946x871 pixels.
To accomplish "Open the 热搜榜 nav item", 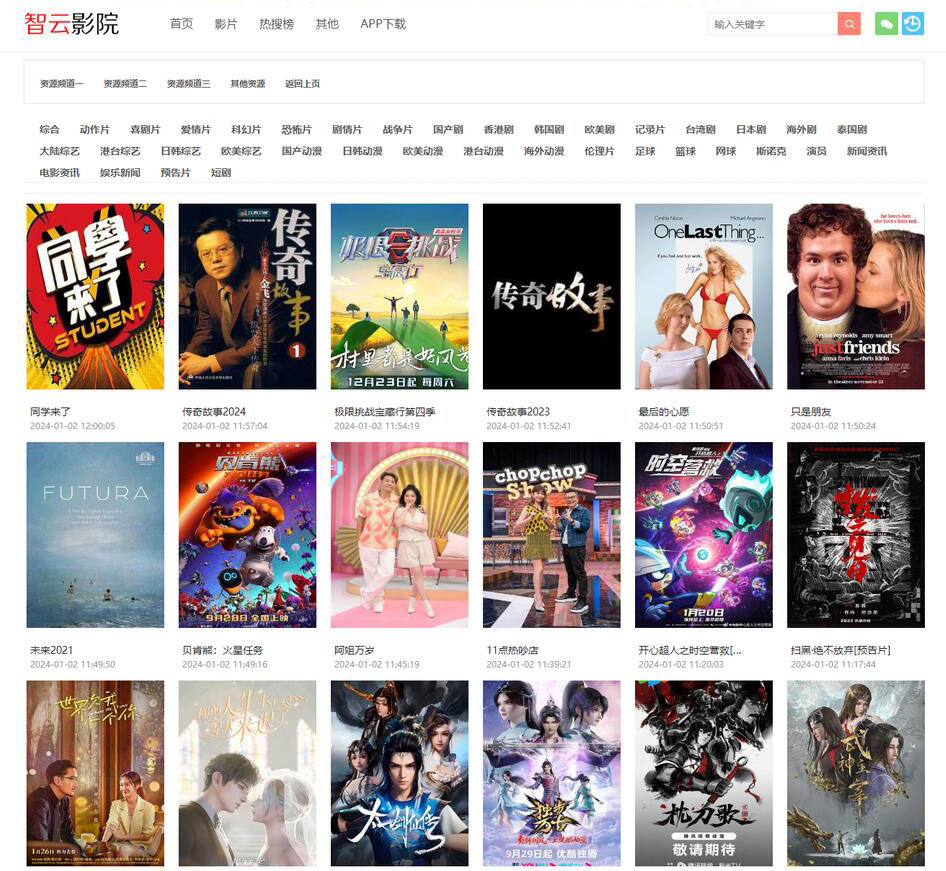I will coord(276,24).
